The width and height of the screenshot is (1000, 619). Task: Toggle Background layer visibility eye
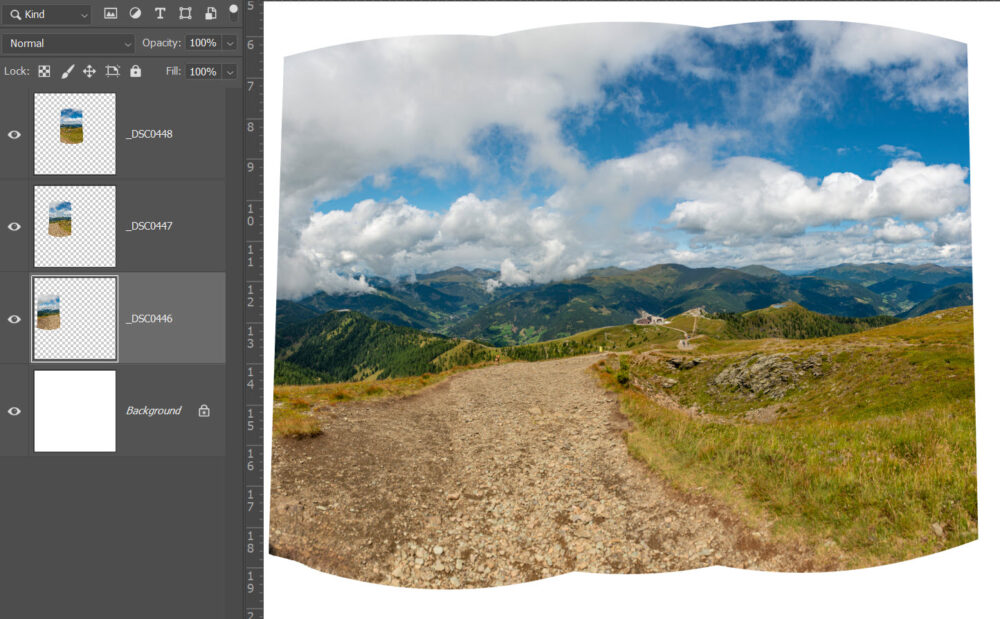pyautogui.click(x=14, y=411)
